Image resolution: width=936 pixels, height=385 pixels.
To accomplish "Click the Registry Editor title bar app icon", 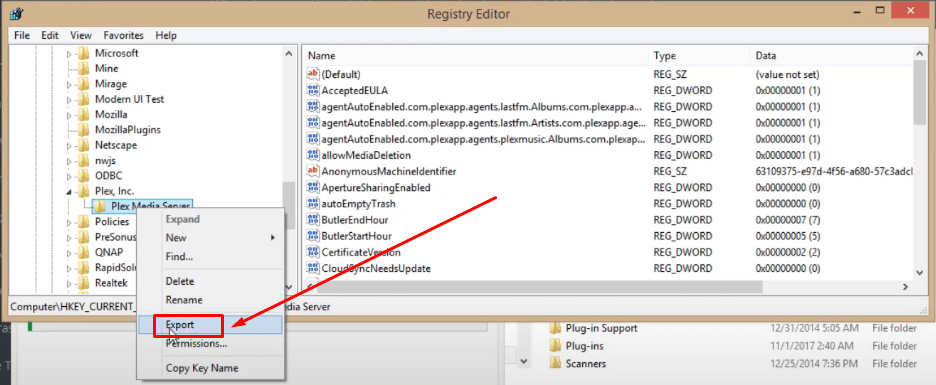I will click(16, 14).
